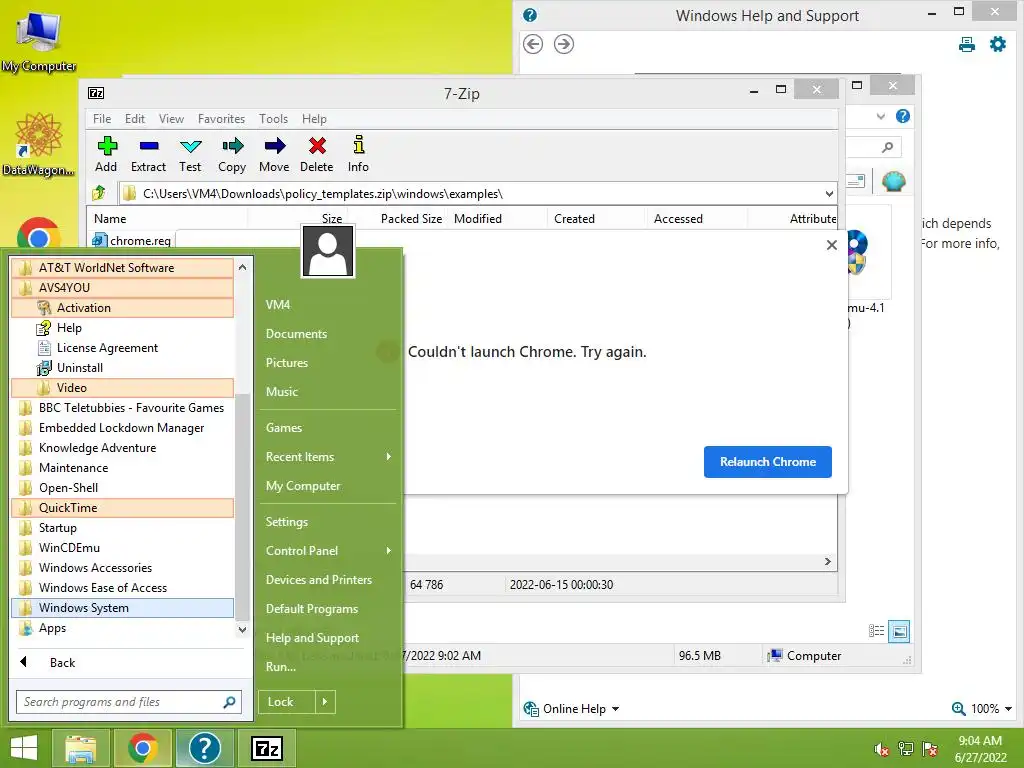Screen dimensions: 1024x768
Task: Open the File menu in 7-Zip
Action: click(x=102, y=119)
